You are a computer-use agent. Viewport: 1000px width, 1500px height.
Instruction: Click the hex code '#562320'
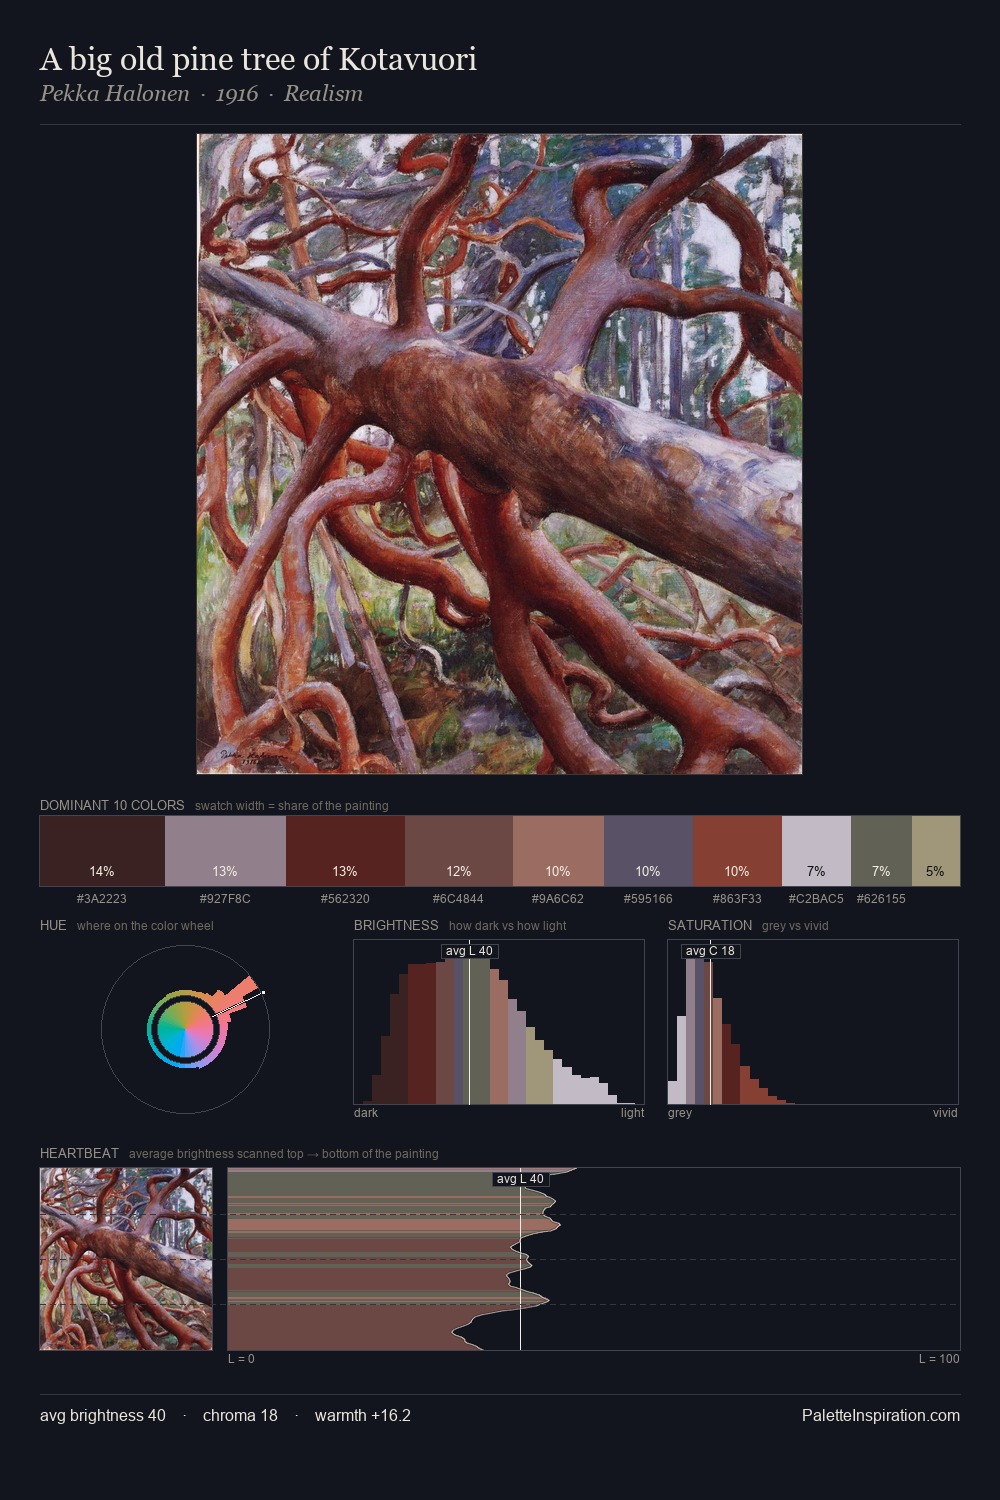point(345,899)
